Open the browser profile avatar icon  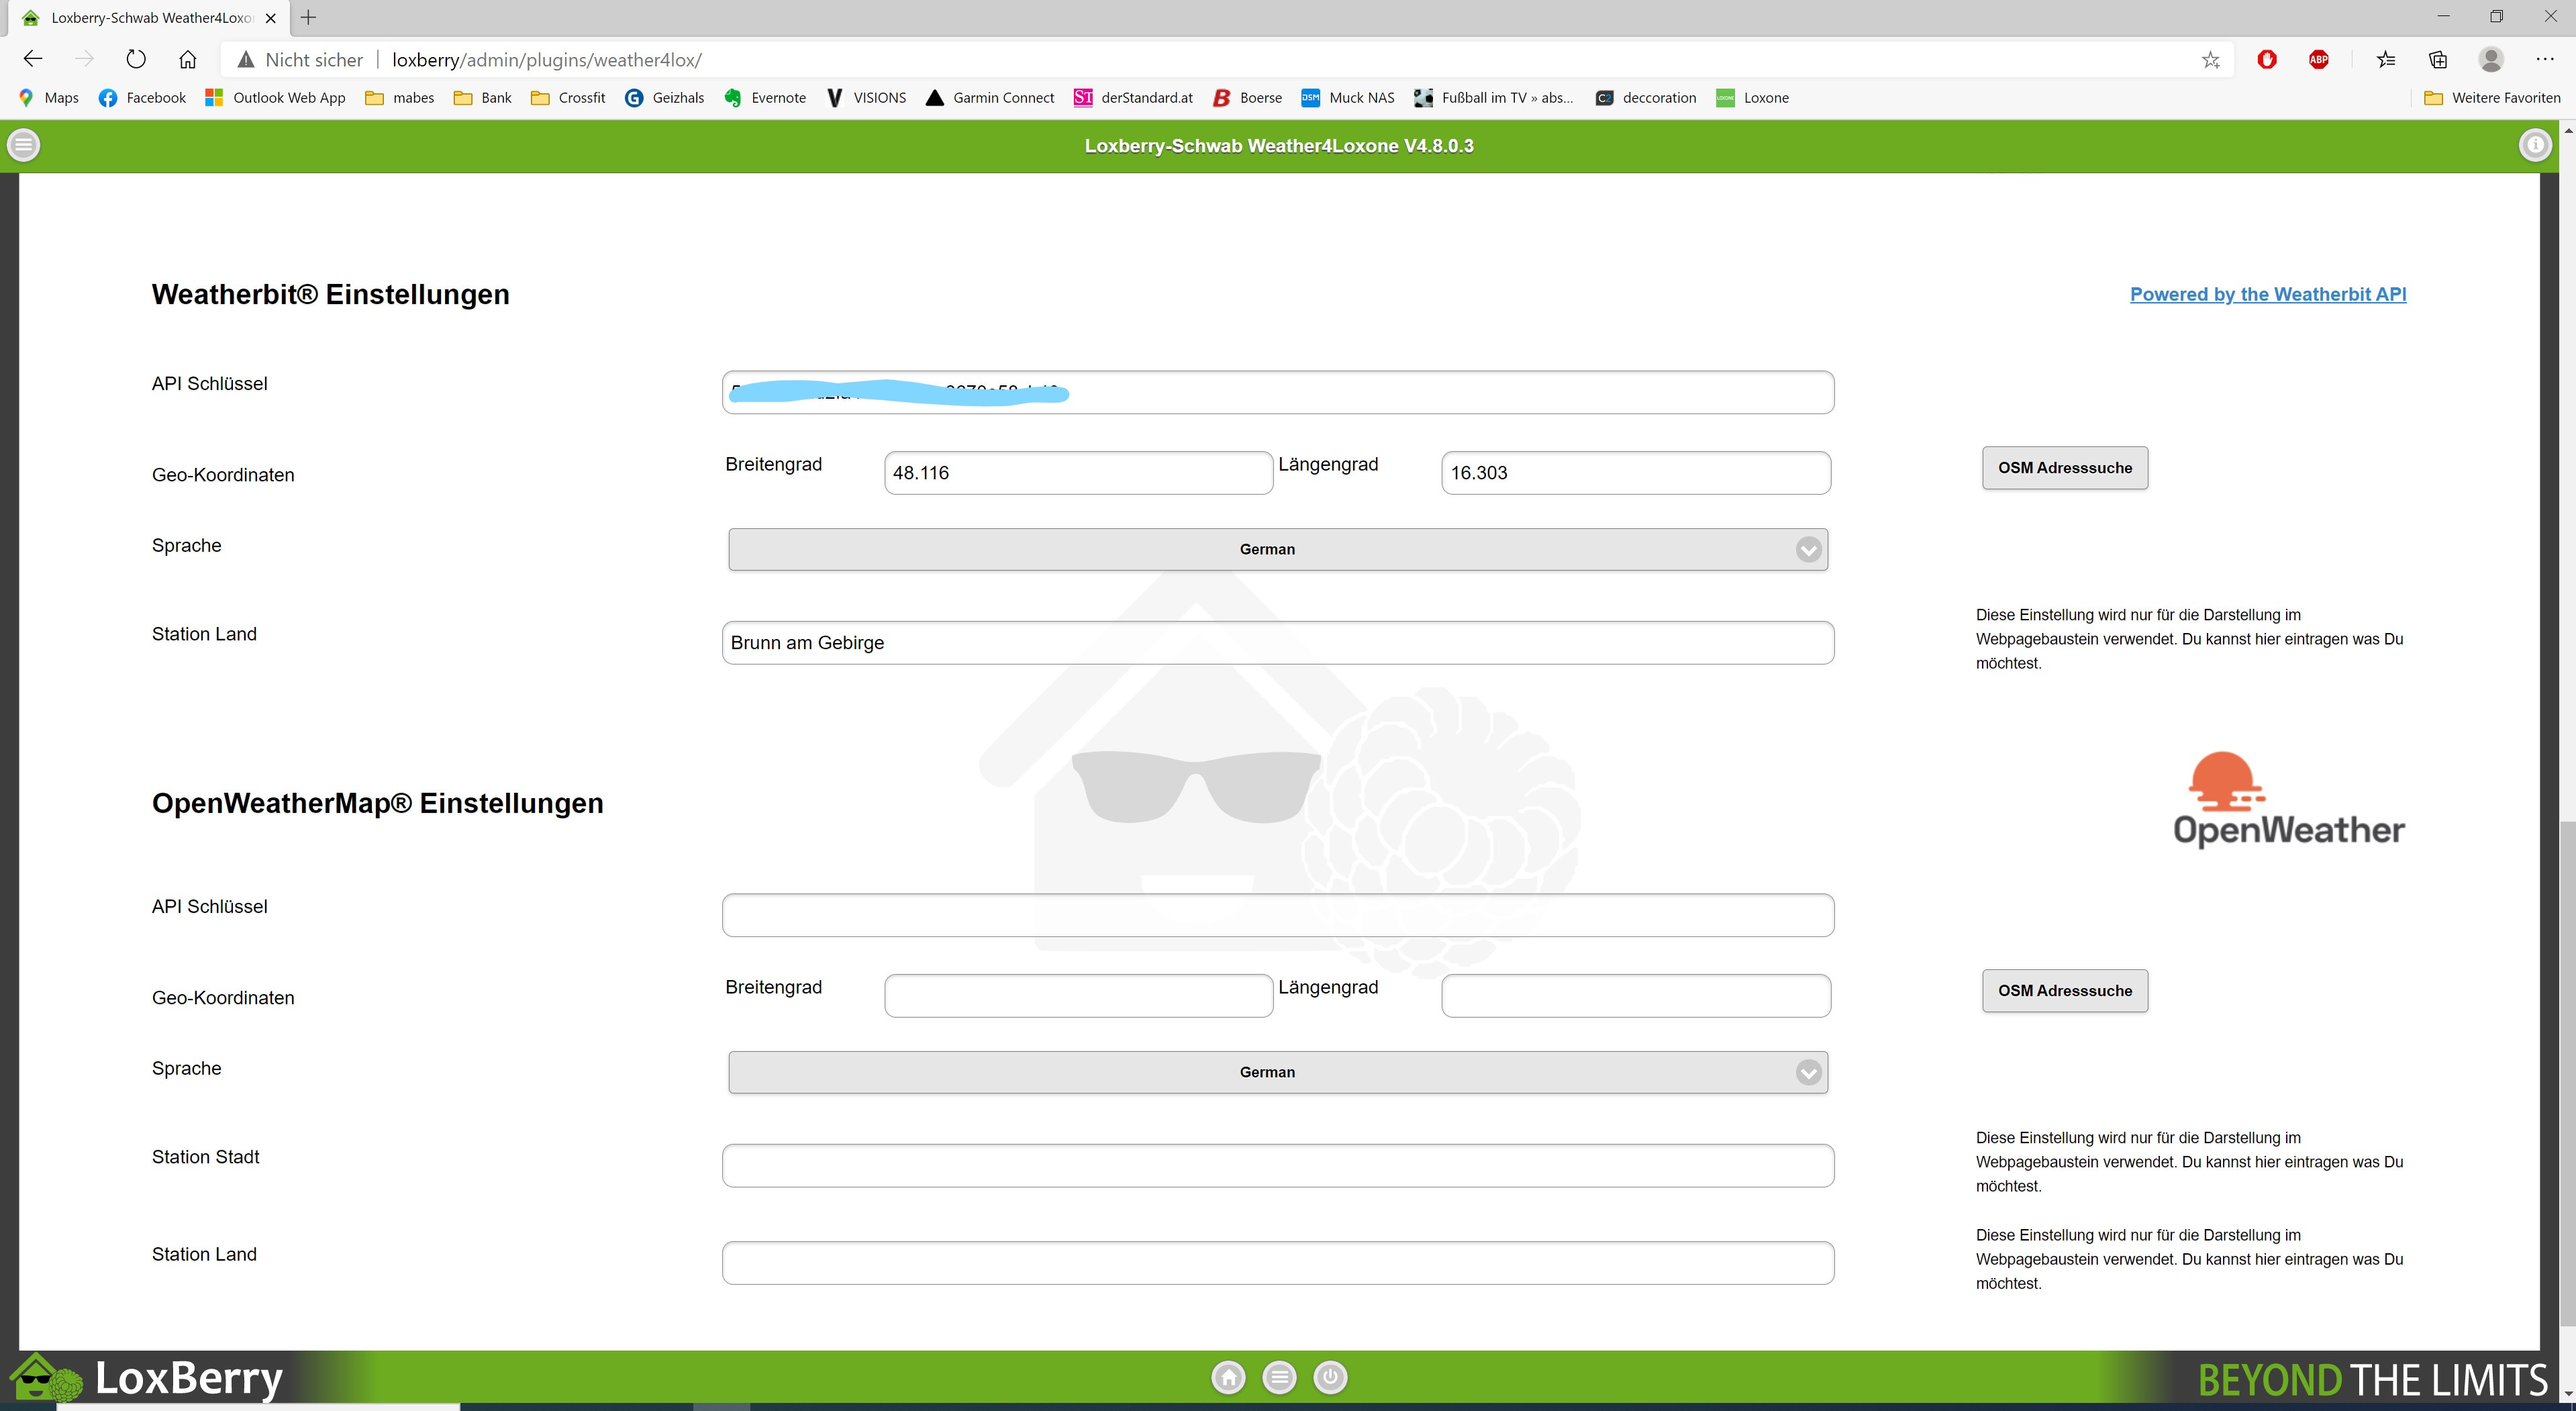click(2490, 60)
